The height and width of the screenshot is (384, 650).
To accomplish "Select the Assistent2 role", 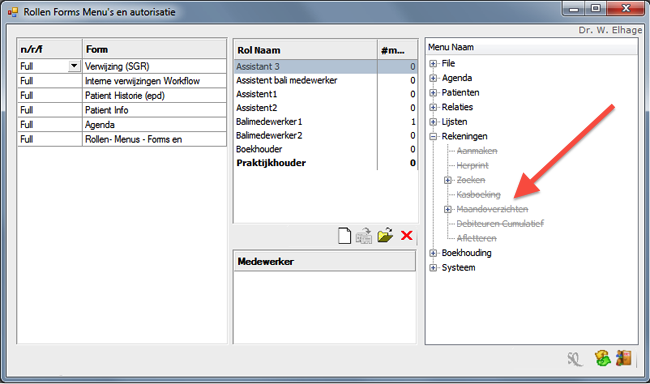I will tap(325, 108).
